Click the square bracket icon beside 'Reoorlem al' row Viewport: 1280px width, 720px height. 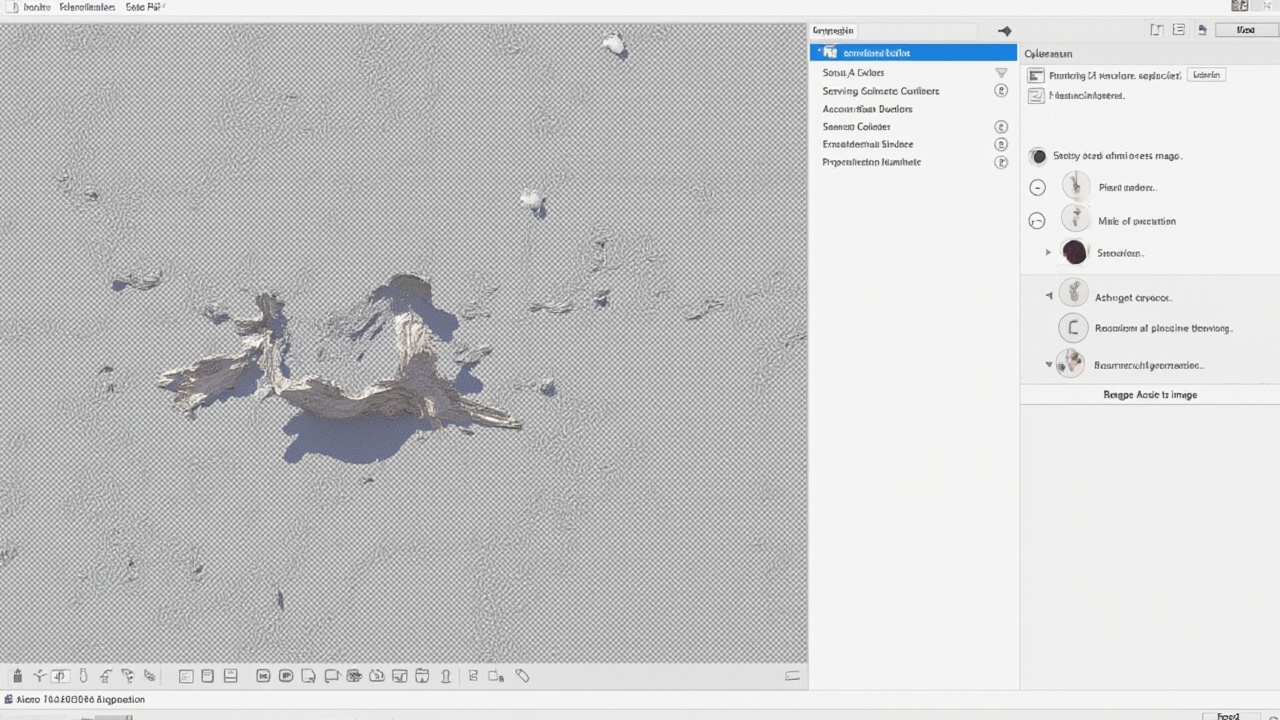(x=1073, y=328)
